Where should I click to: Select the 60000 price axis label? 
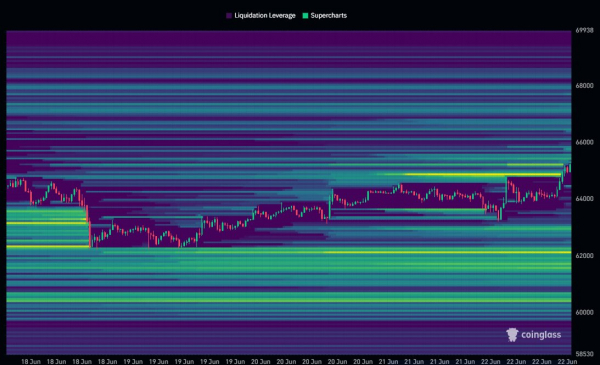coord(584,312)
